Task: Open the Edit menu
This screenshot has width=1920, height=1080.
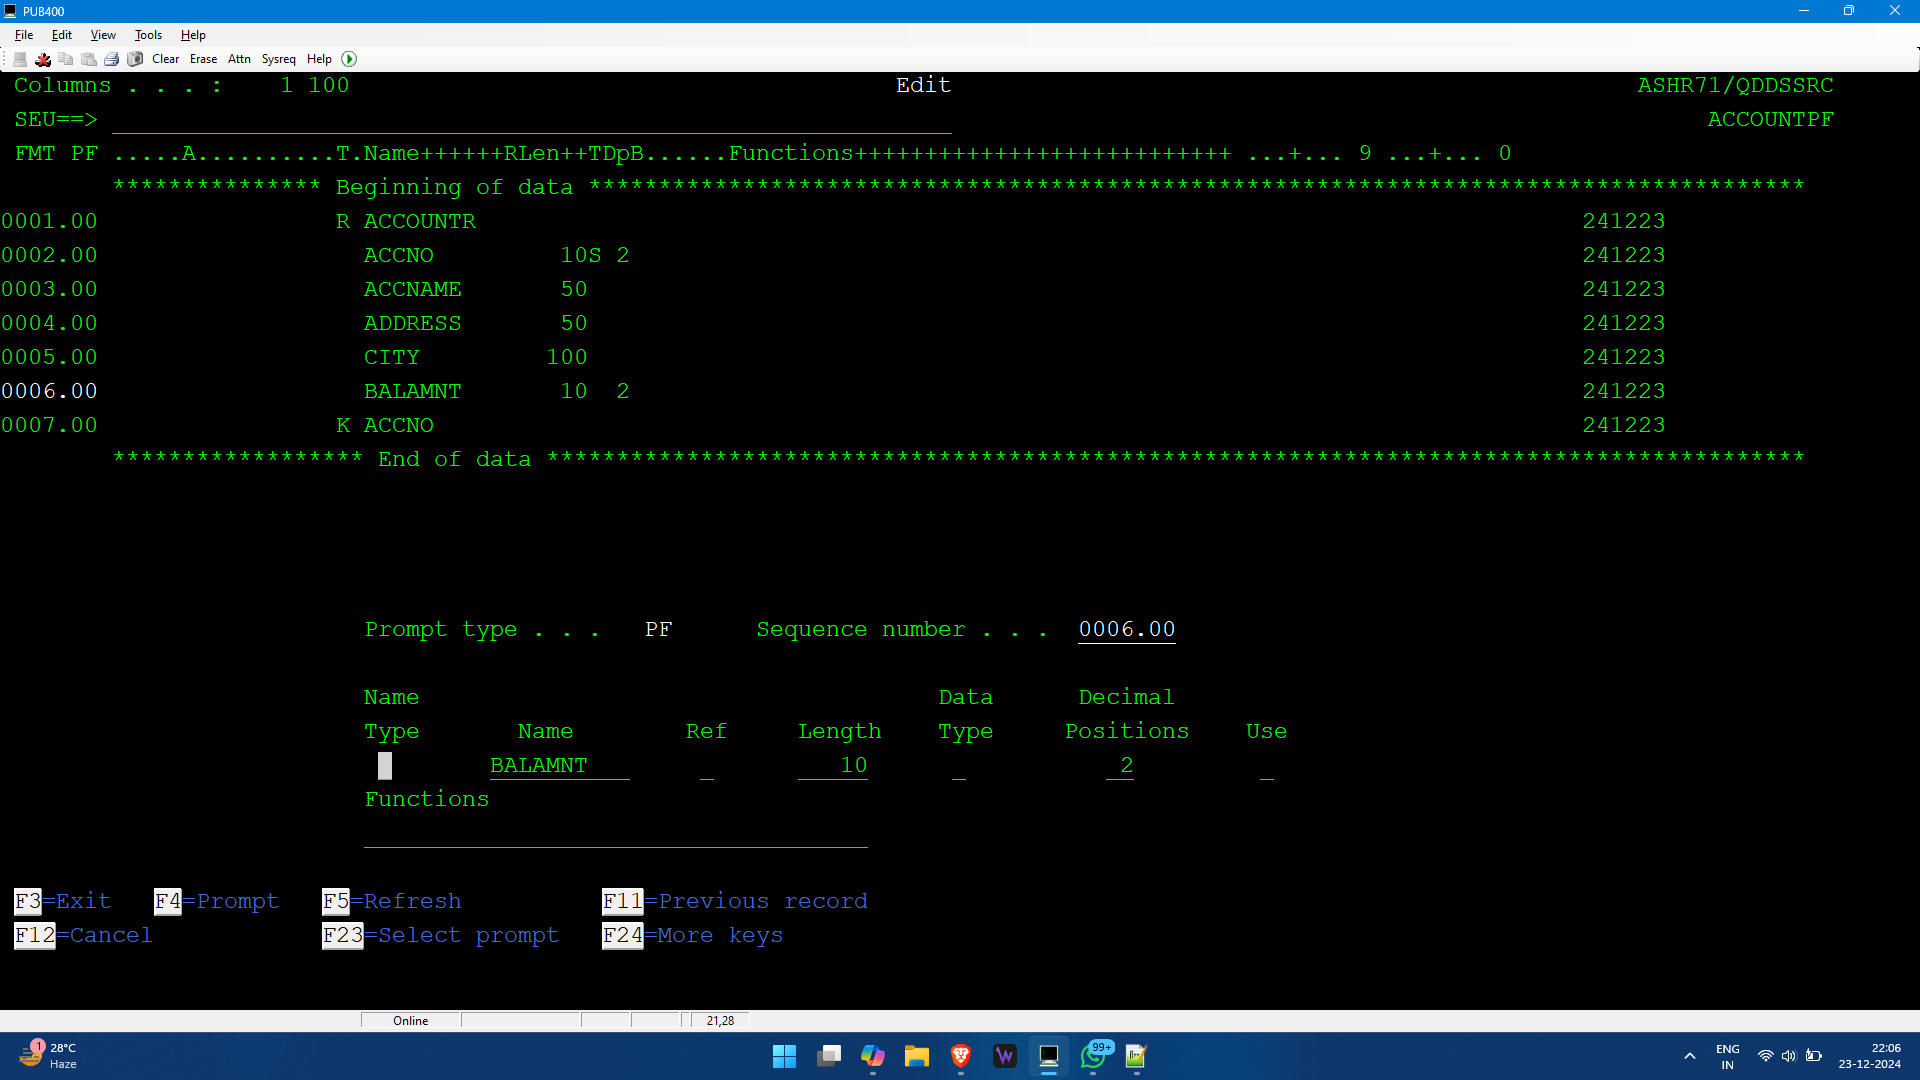Action: (61, 34)
